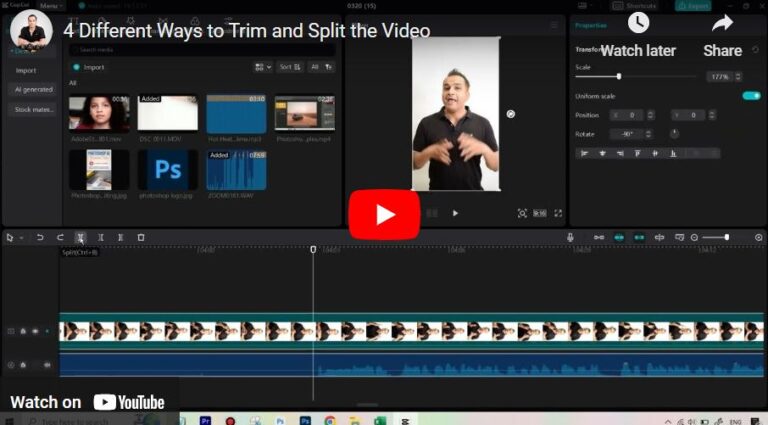Click the focus frame icon in the preview controls
This screenshot has height=425, width=768.
[522, 213]
